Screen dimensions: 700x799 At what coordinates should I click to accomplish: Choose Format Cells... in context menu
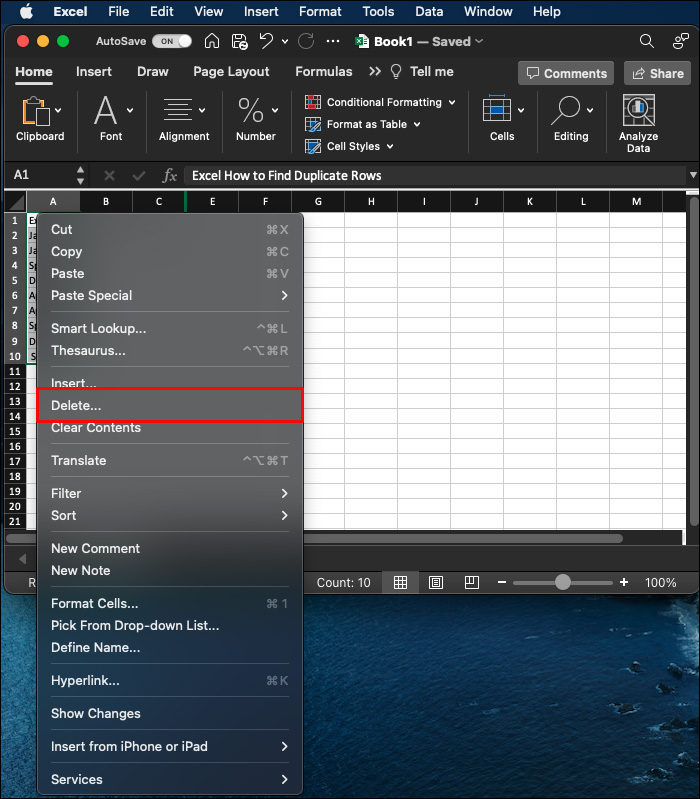[170, 603]
